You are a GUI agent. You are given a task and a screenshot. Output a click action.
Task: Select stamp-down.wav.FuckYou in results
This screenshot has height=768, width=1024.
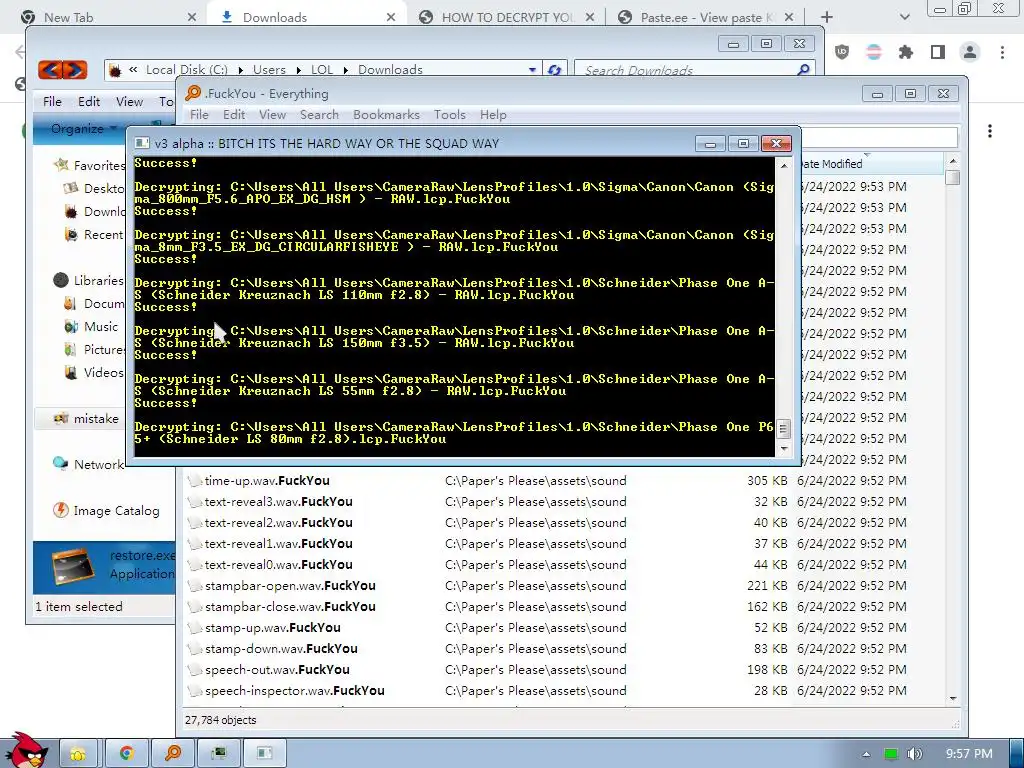pyautogui.click(x=281, y=648)
